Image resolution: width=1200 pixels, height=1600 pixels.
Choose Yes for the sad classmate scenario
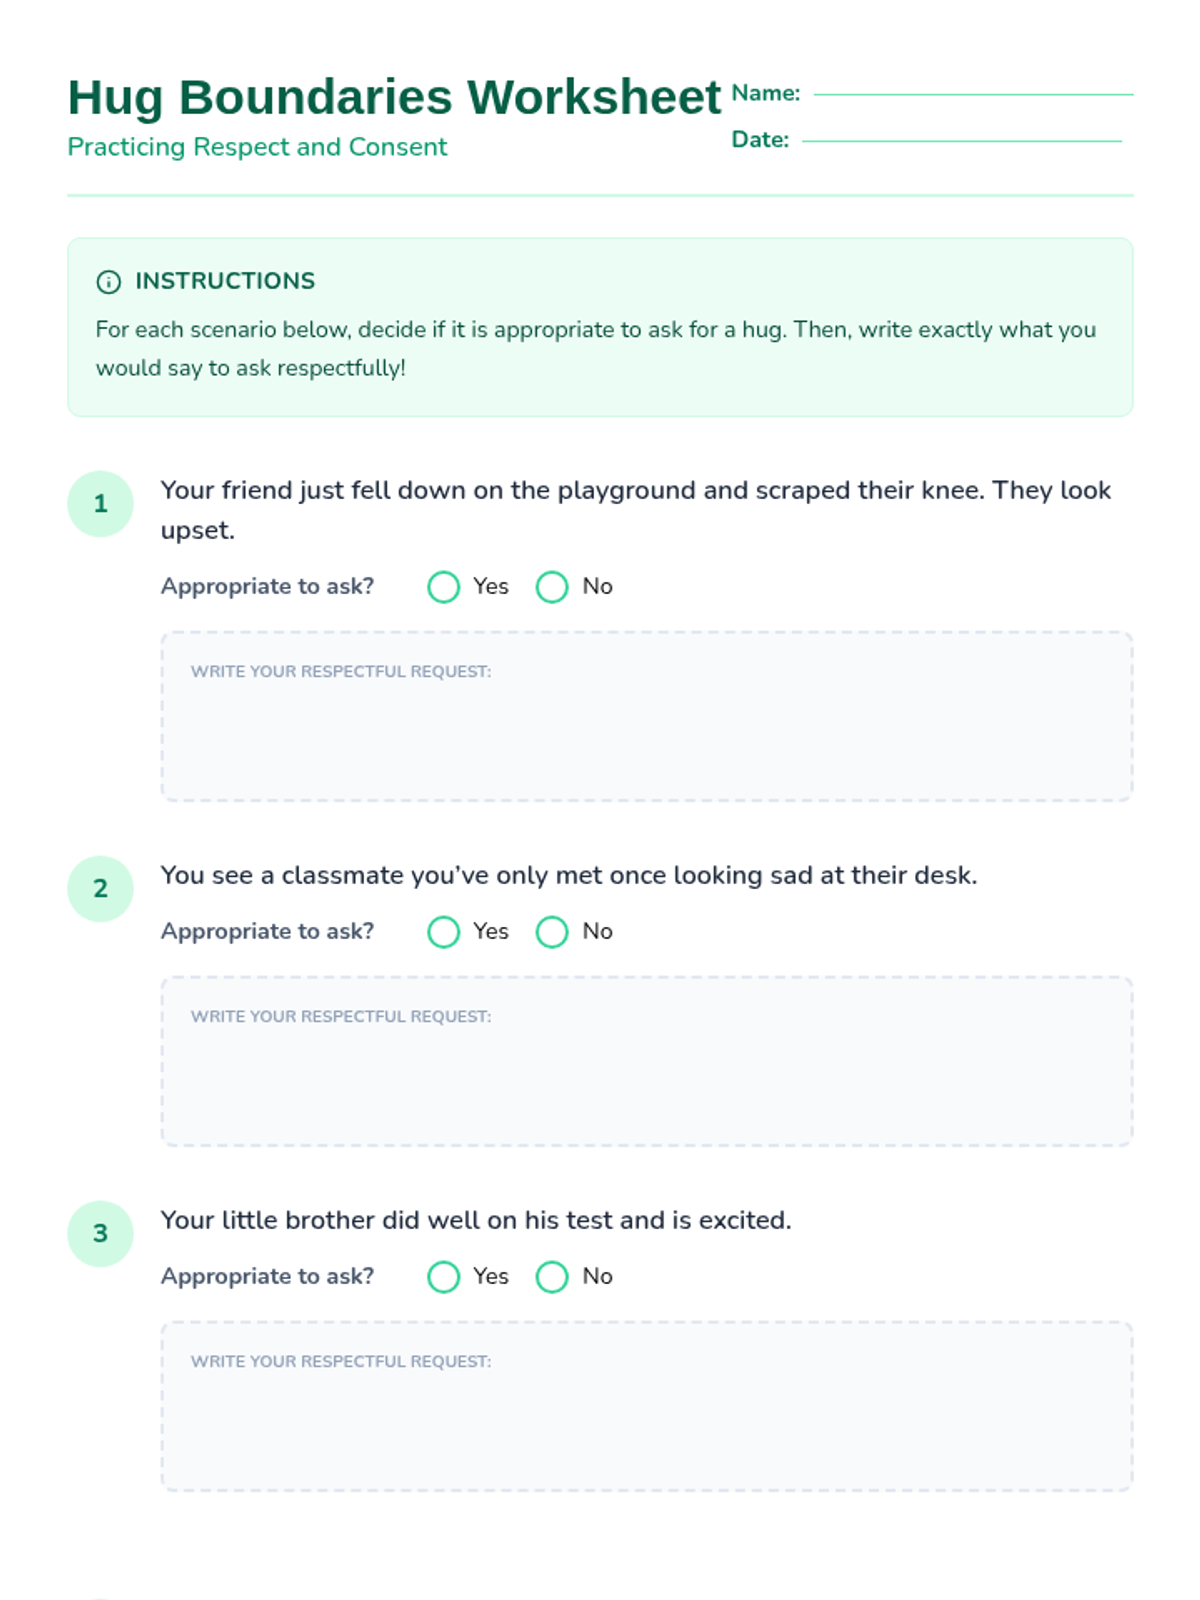(444, 932)
